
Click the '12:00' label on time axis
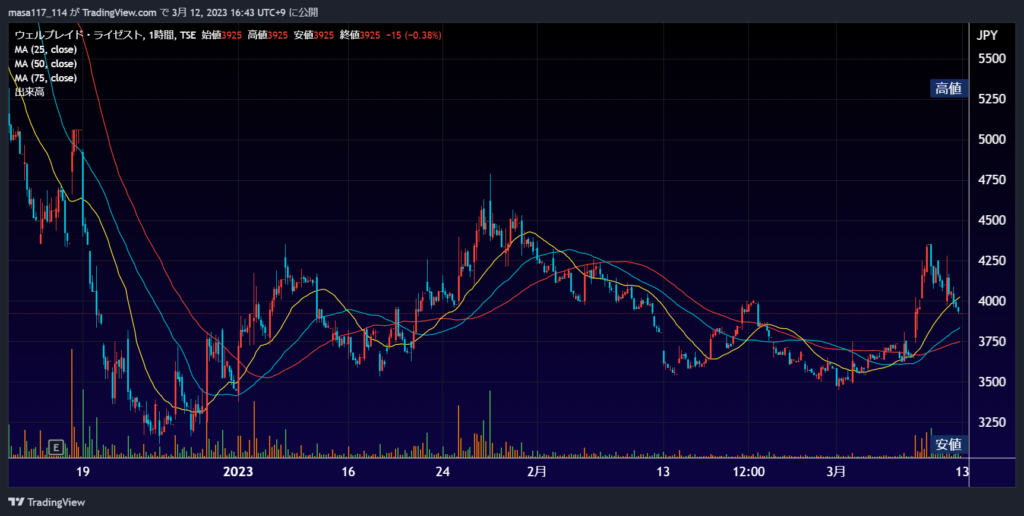click(748, 472)
